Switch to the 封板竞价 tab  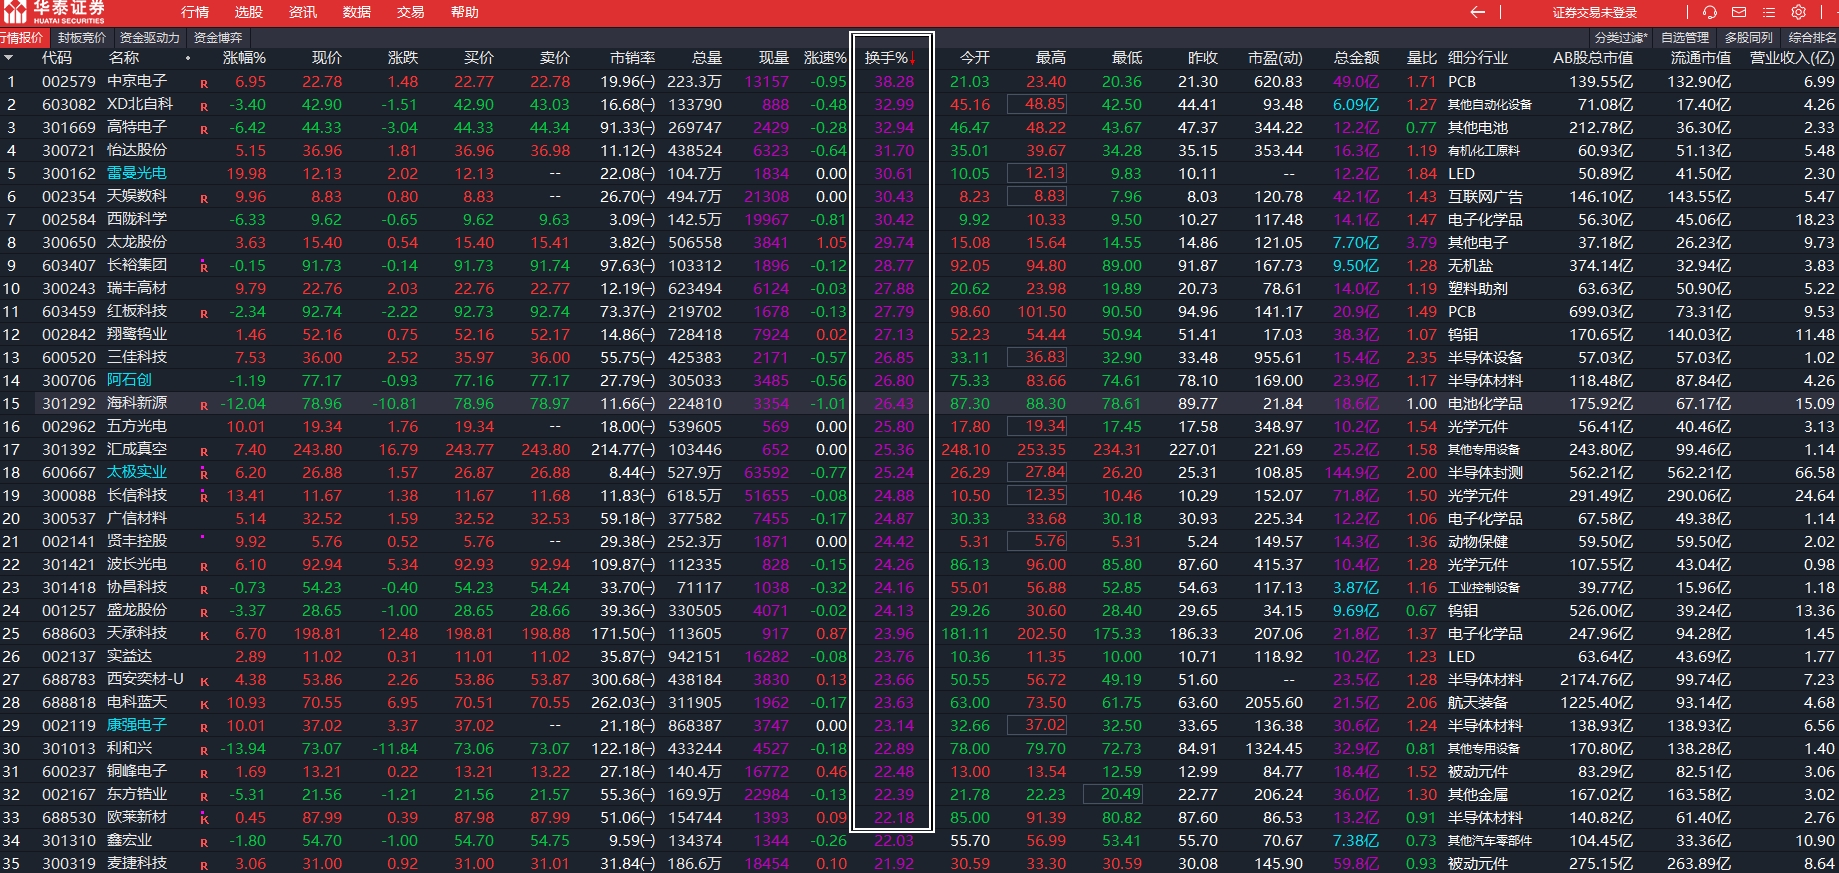82,37
